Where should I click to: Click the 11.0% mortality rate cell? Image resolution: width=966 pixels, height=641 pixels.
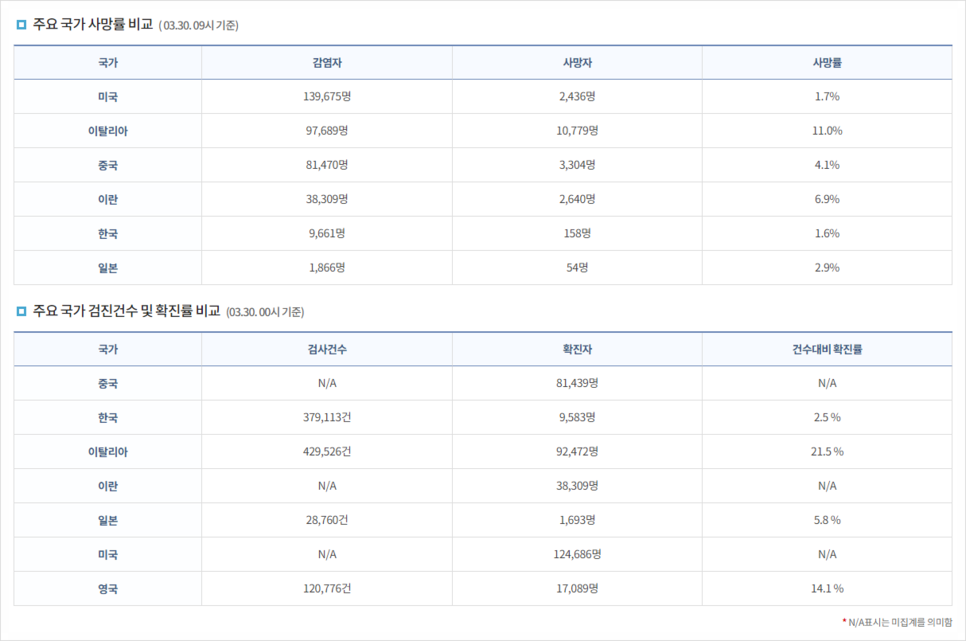click(827, 131)
